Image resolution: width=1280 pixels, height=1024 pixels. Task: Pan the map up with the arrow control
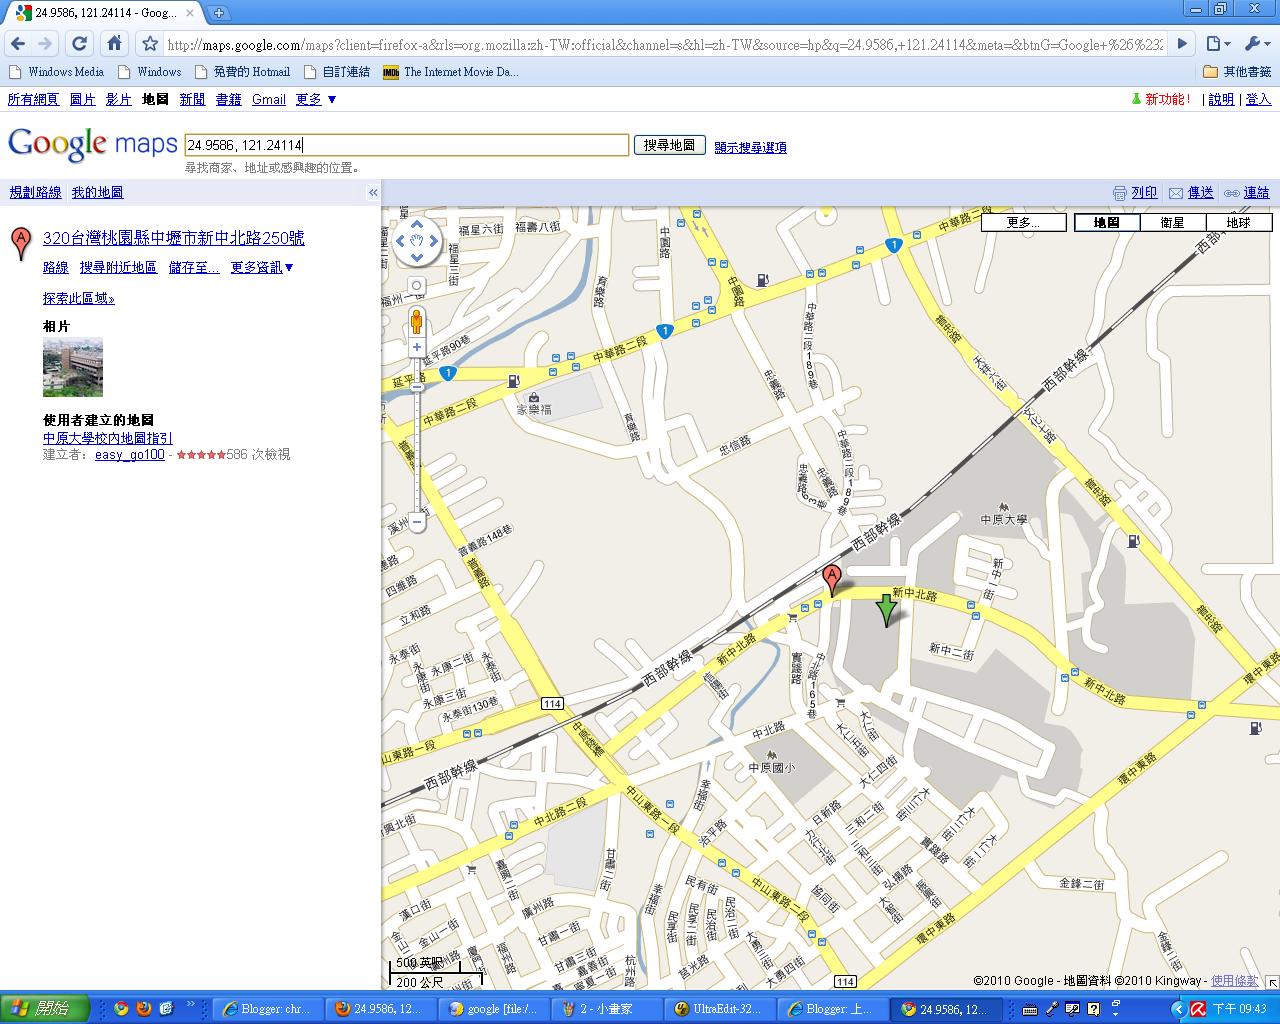pos(417,227)
